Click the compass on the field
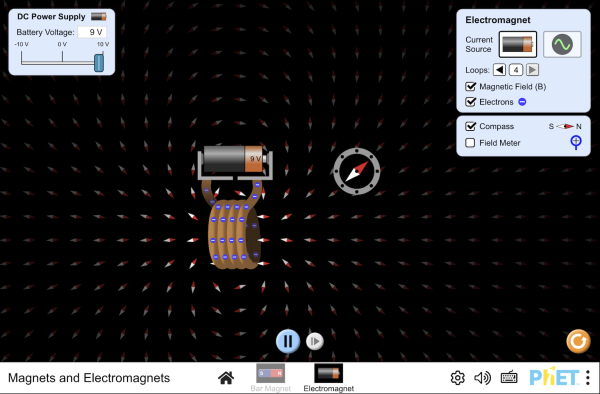Viewport: 600px width, 394px height. tap(357, 171)
